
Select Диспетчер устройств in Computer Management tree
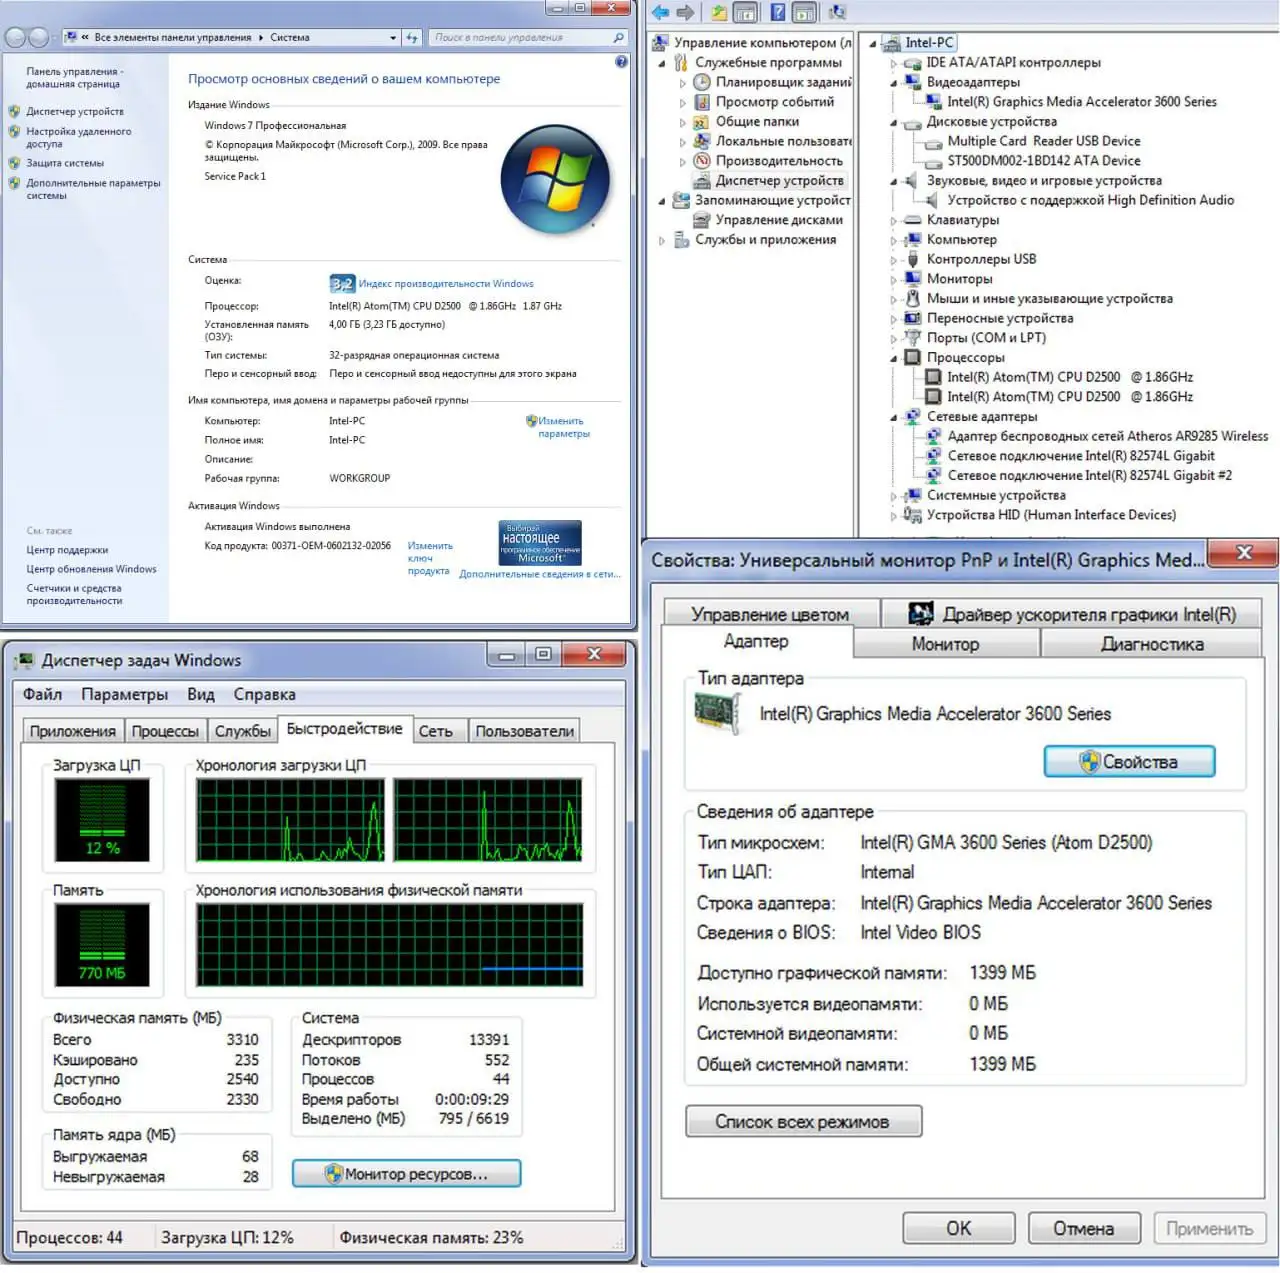pyautogui.click(x=780, y=181)
